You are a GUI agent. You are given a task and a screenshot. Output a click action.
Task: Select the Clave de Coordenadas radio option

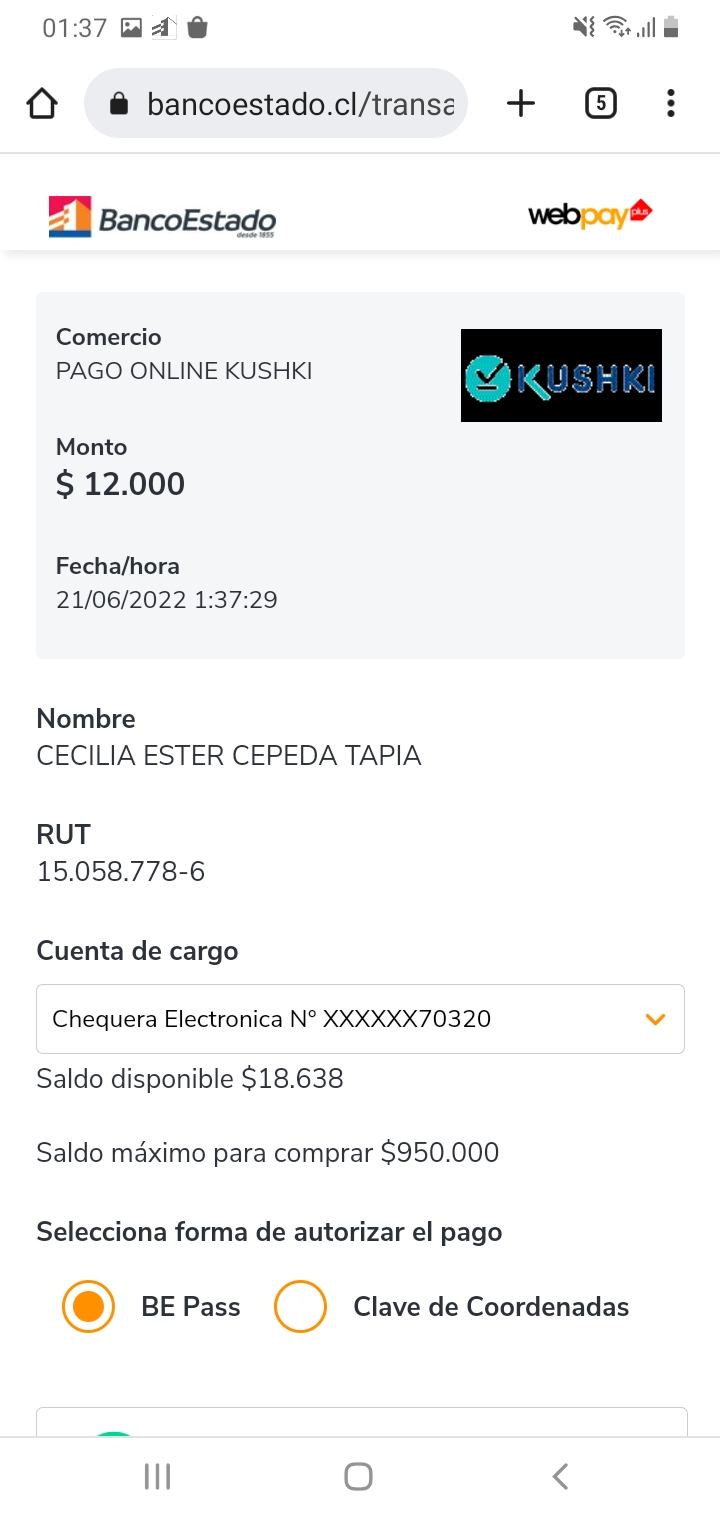click(x=300, y=1306)
